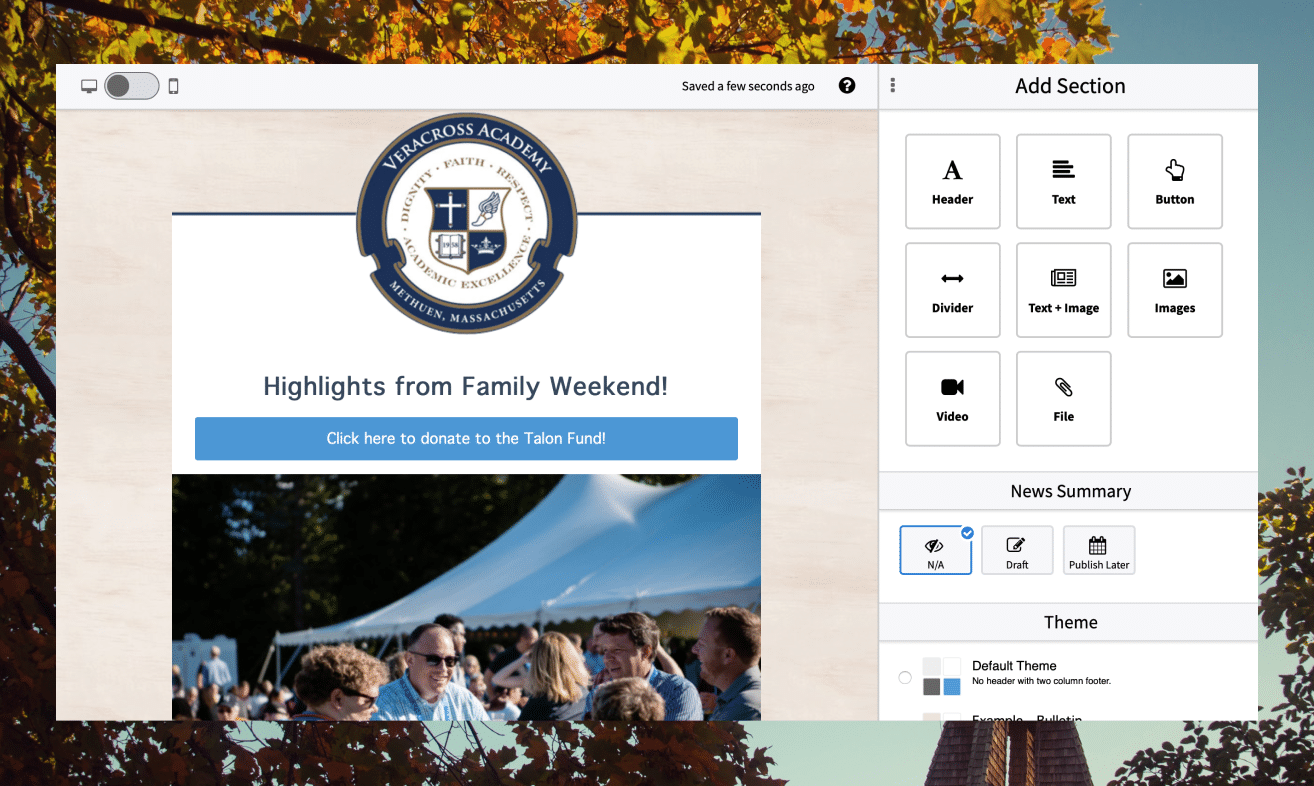1314x786 pixels.
Task: Add a Button section
Action: point(1175,181)
